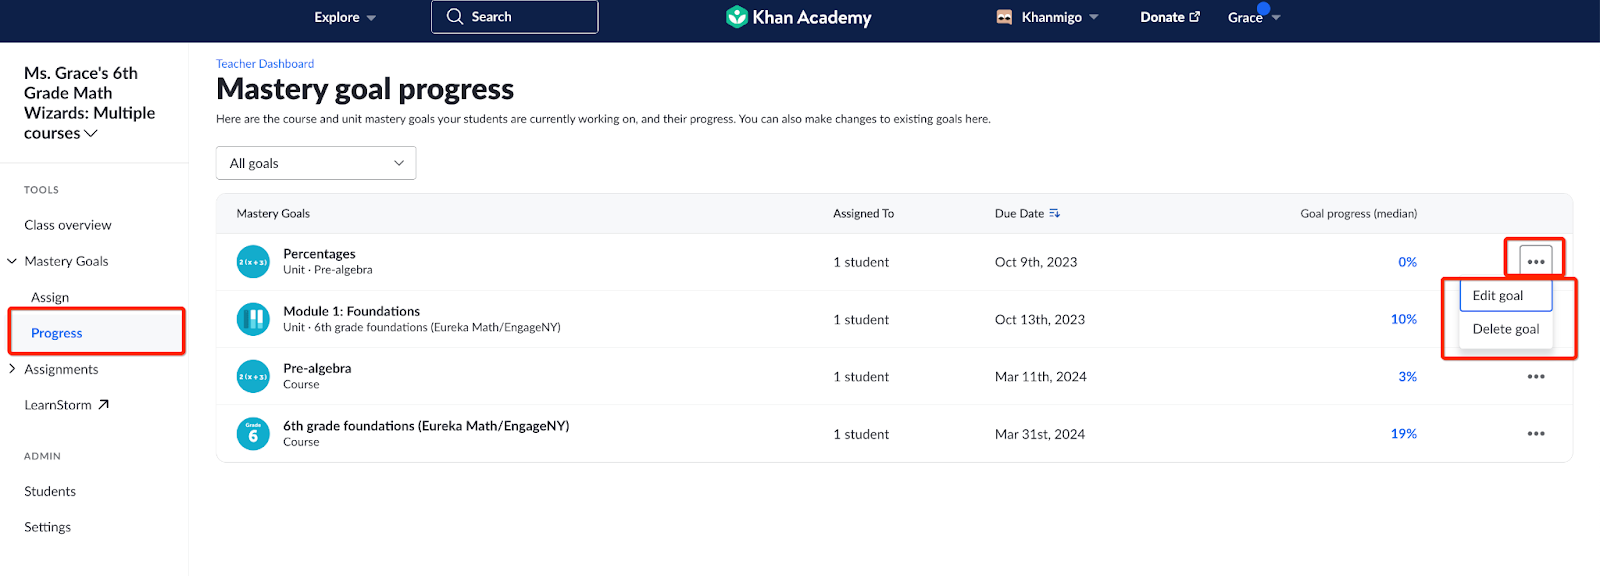Open the class switcher for Ms. Grace's class

point(90,133)
